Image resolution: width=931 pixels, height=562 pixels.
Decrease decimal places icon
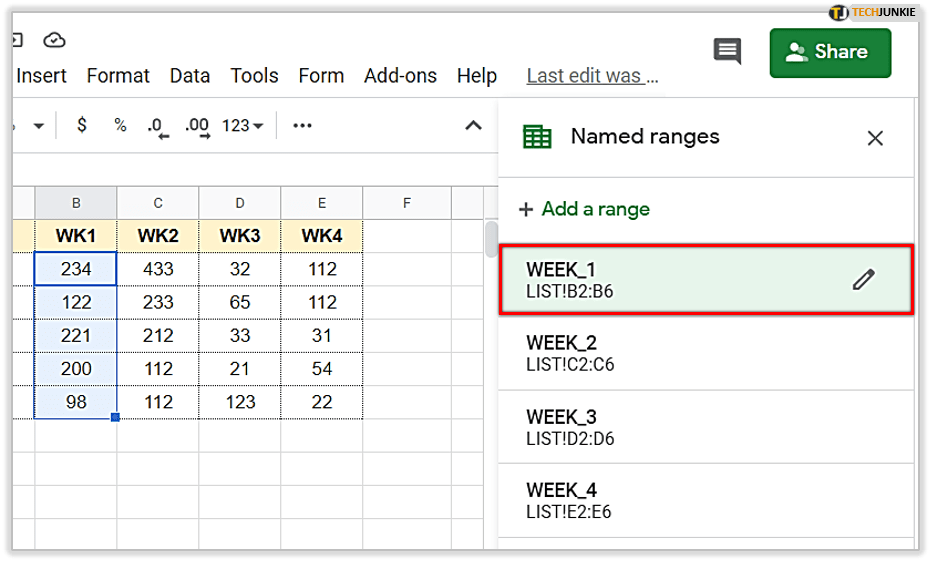(156, 126)
